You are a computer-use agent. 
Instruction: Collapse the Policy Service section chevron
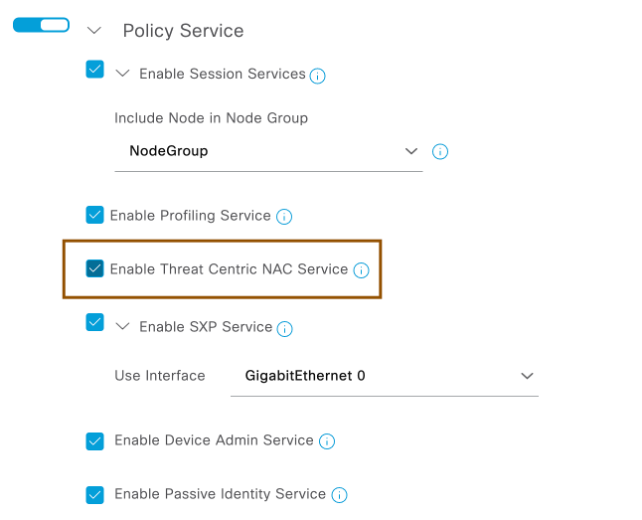[x=94, y=31]
